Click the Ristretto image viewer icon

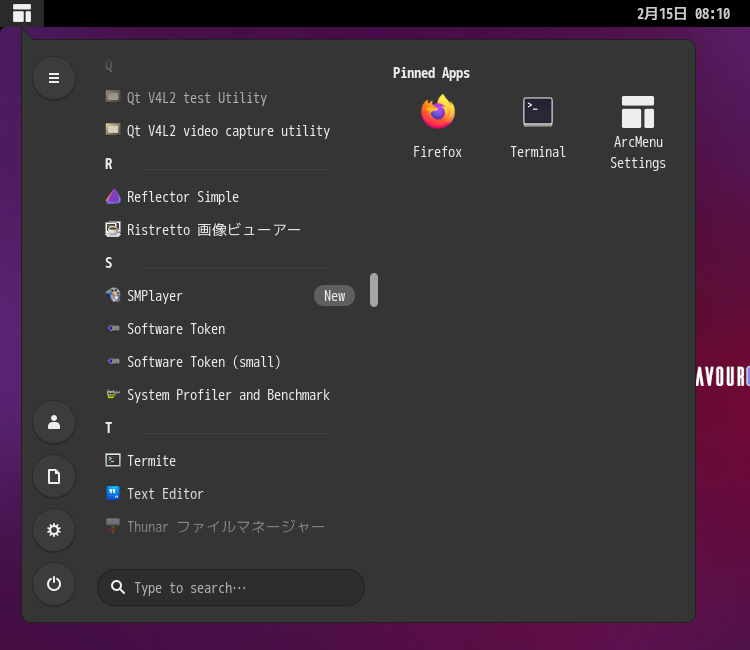tap(113, 229)
